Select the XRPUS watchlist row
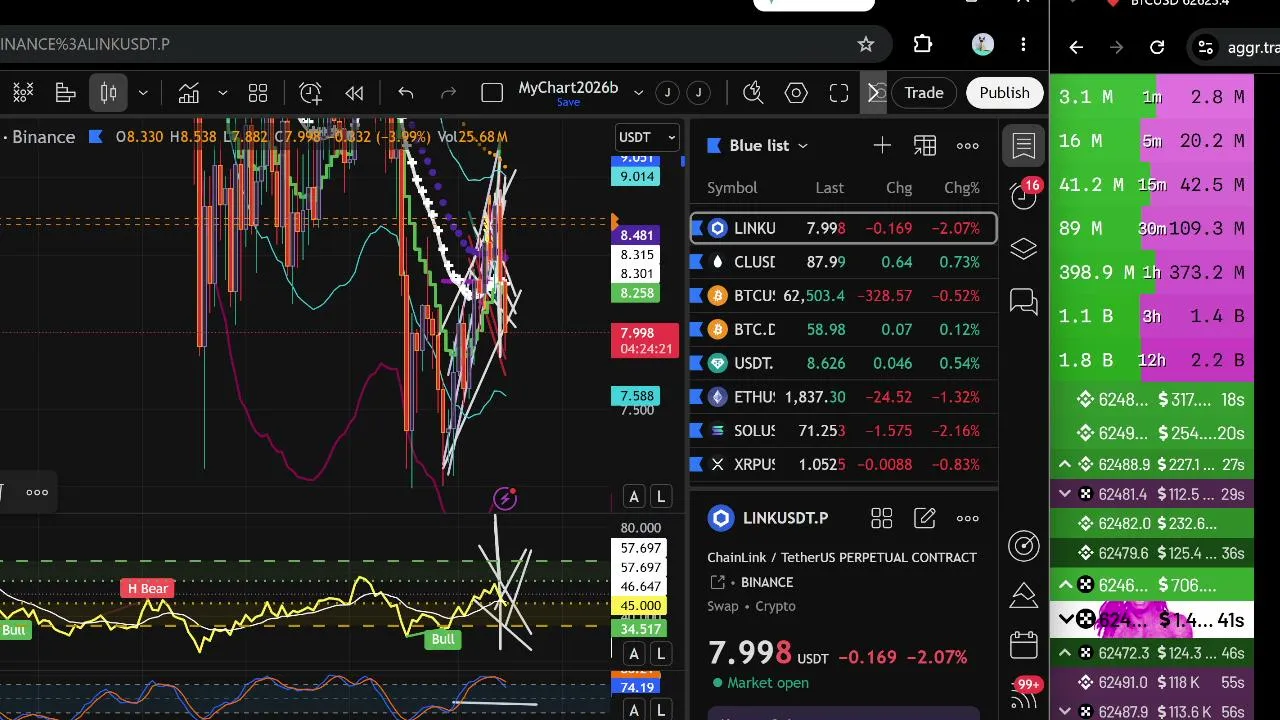Image resolution: width=1280 pixels, height=720 pixels. (843, 464)
